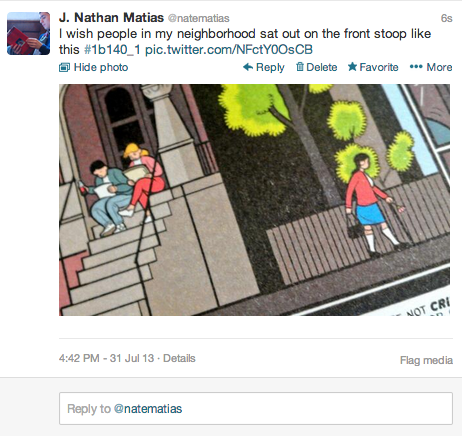Toggle Hide photo to collapse image
462x436 pixels.
coord(94,67)
